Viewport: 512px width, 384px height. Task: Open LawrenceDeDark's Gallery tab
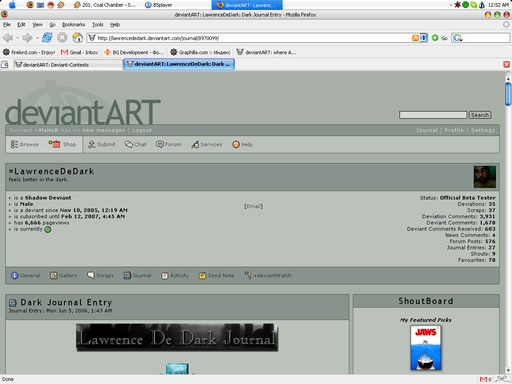point(63,276)
